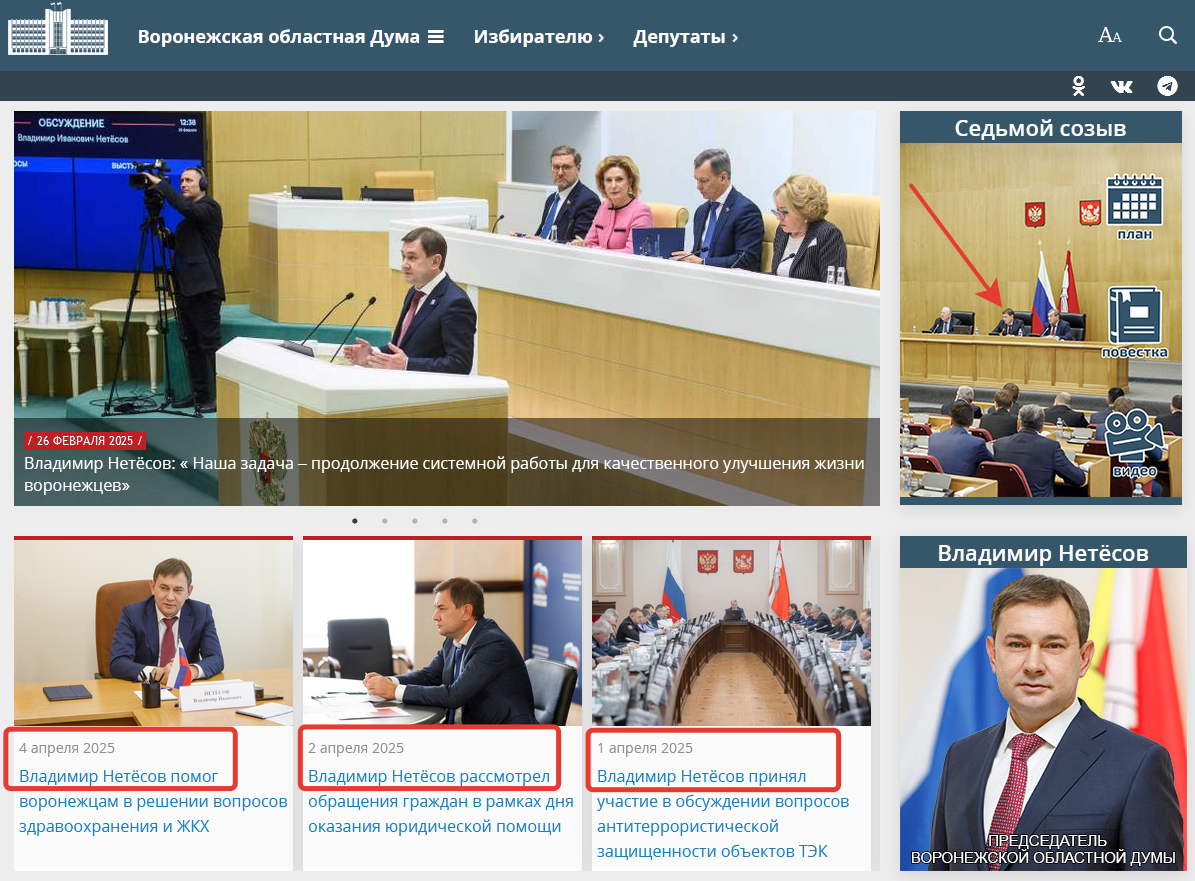Open the news headline about здравоохранения и ЖКХ
The image size is (1195, 881).
pos(153,801)
